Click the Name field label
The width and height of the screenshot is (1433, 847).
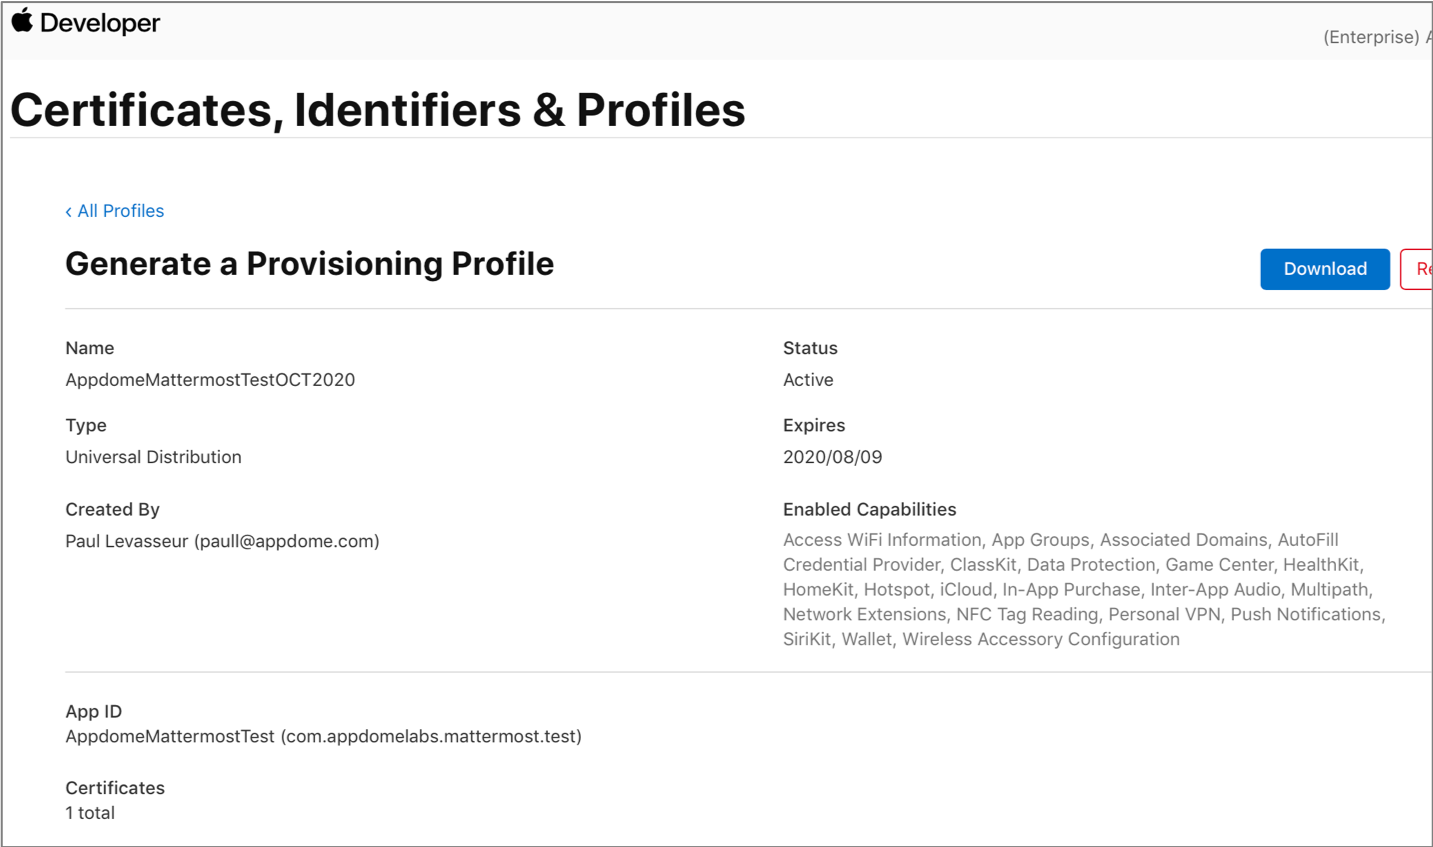[90, 348]
